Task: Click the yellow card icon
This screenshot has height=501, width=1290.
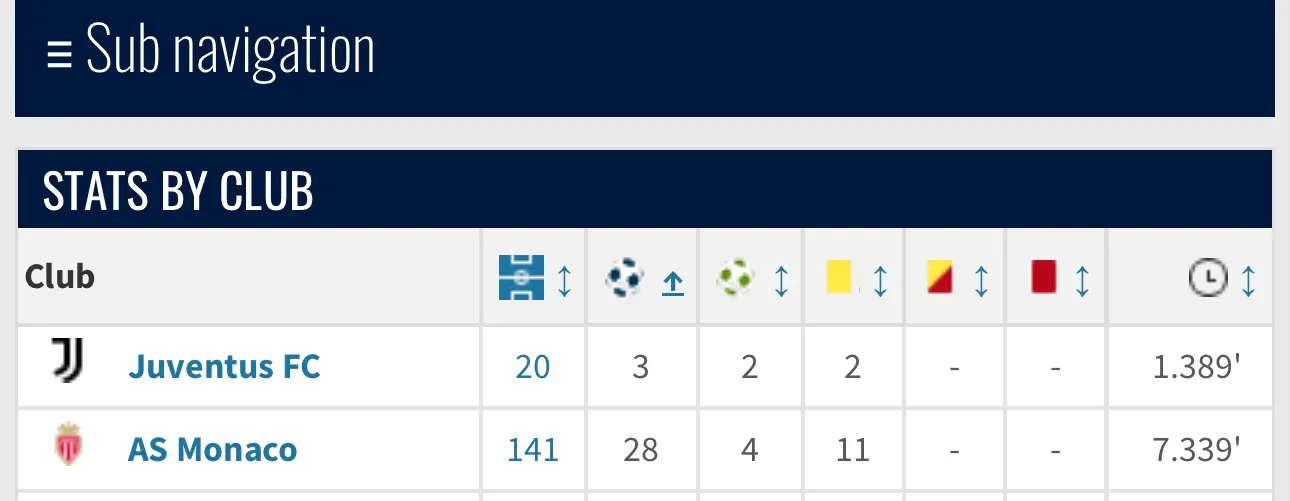Action: tap(839, 277)
